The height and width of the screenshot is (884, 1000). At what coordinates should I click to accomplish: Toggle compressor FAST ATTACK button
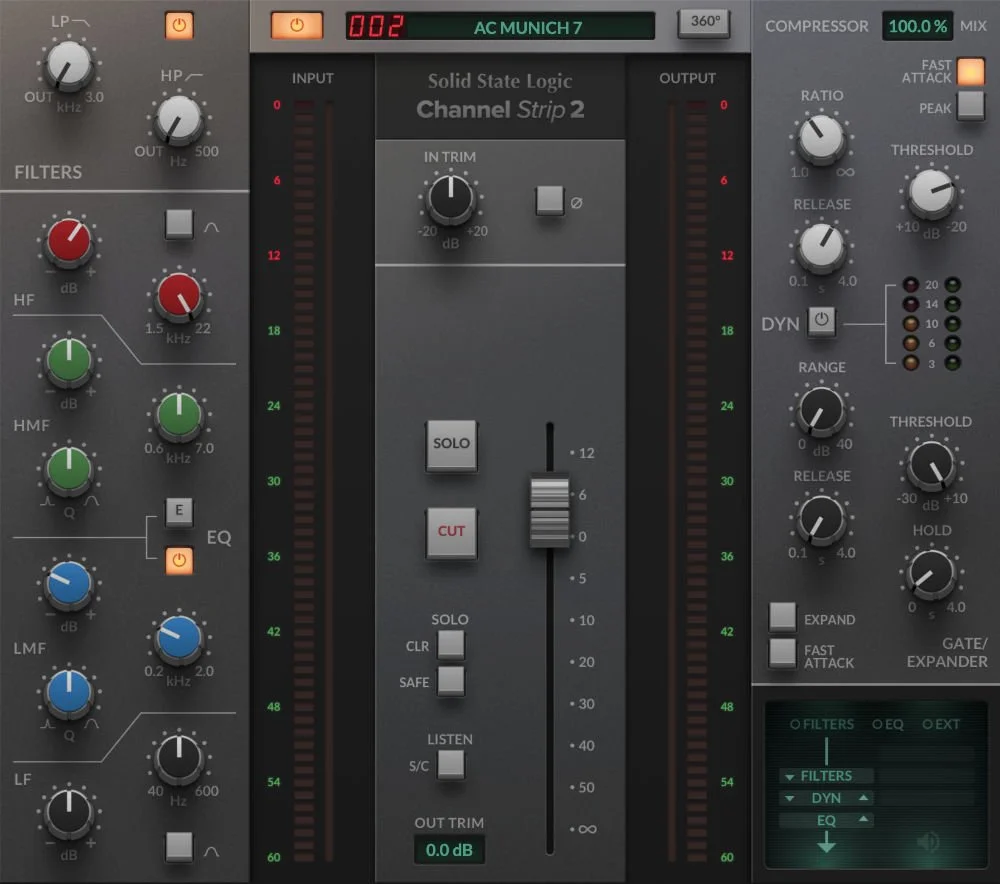click(x=971, y=71)
